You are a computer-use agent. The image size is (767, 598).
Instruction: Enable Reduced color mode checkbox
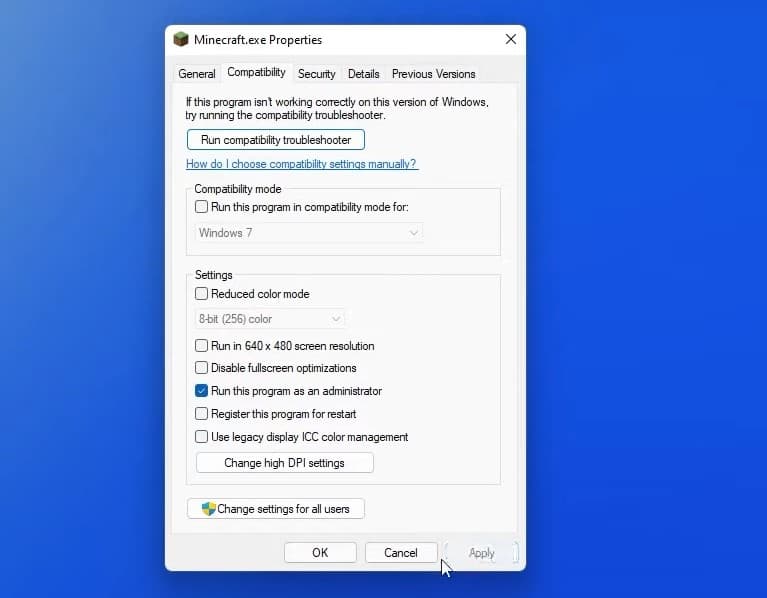201,293
